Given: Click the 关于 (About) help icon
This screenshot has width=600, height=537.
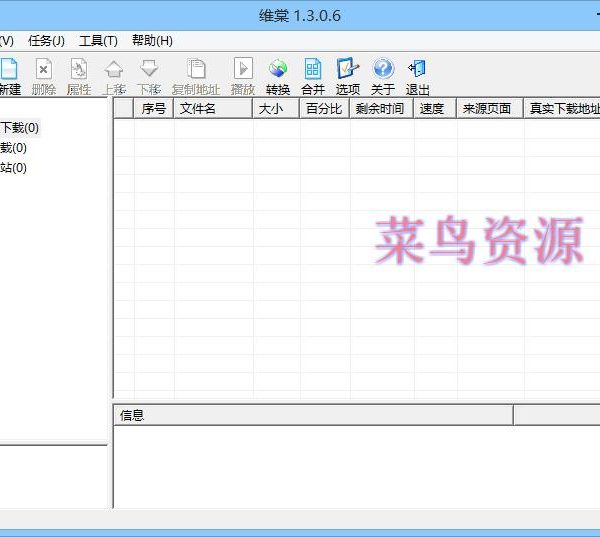Looking at the screenshot, I should coord(383,70).
